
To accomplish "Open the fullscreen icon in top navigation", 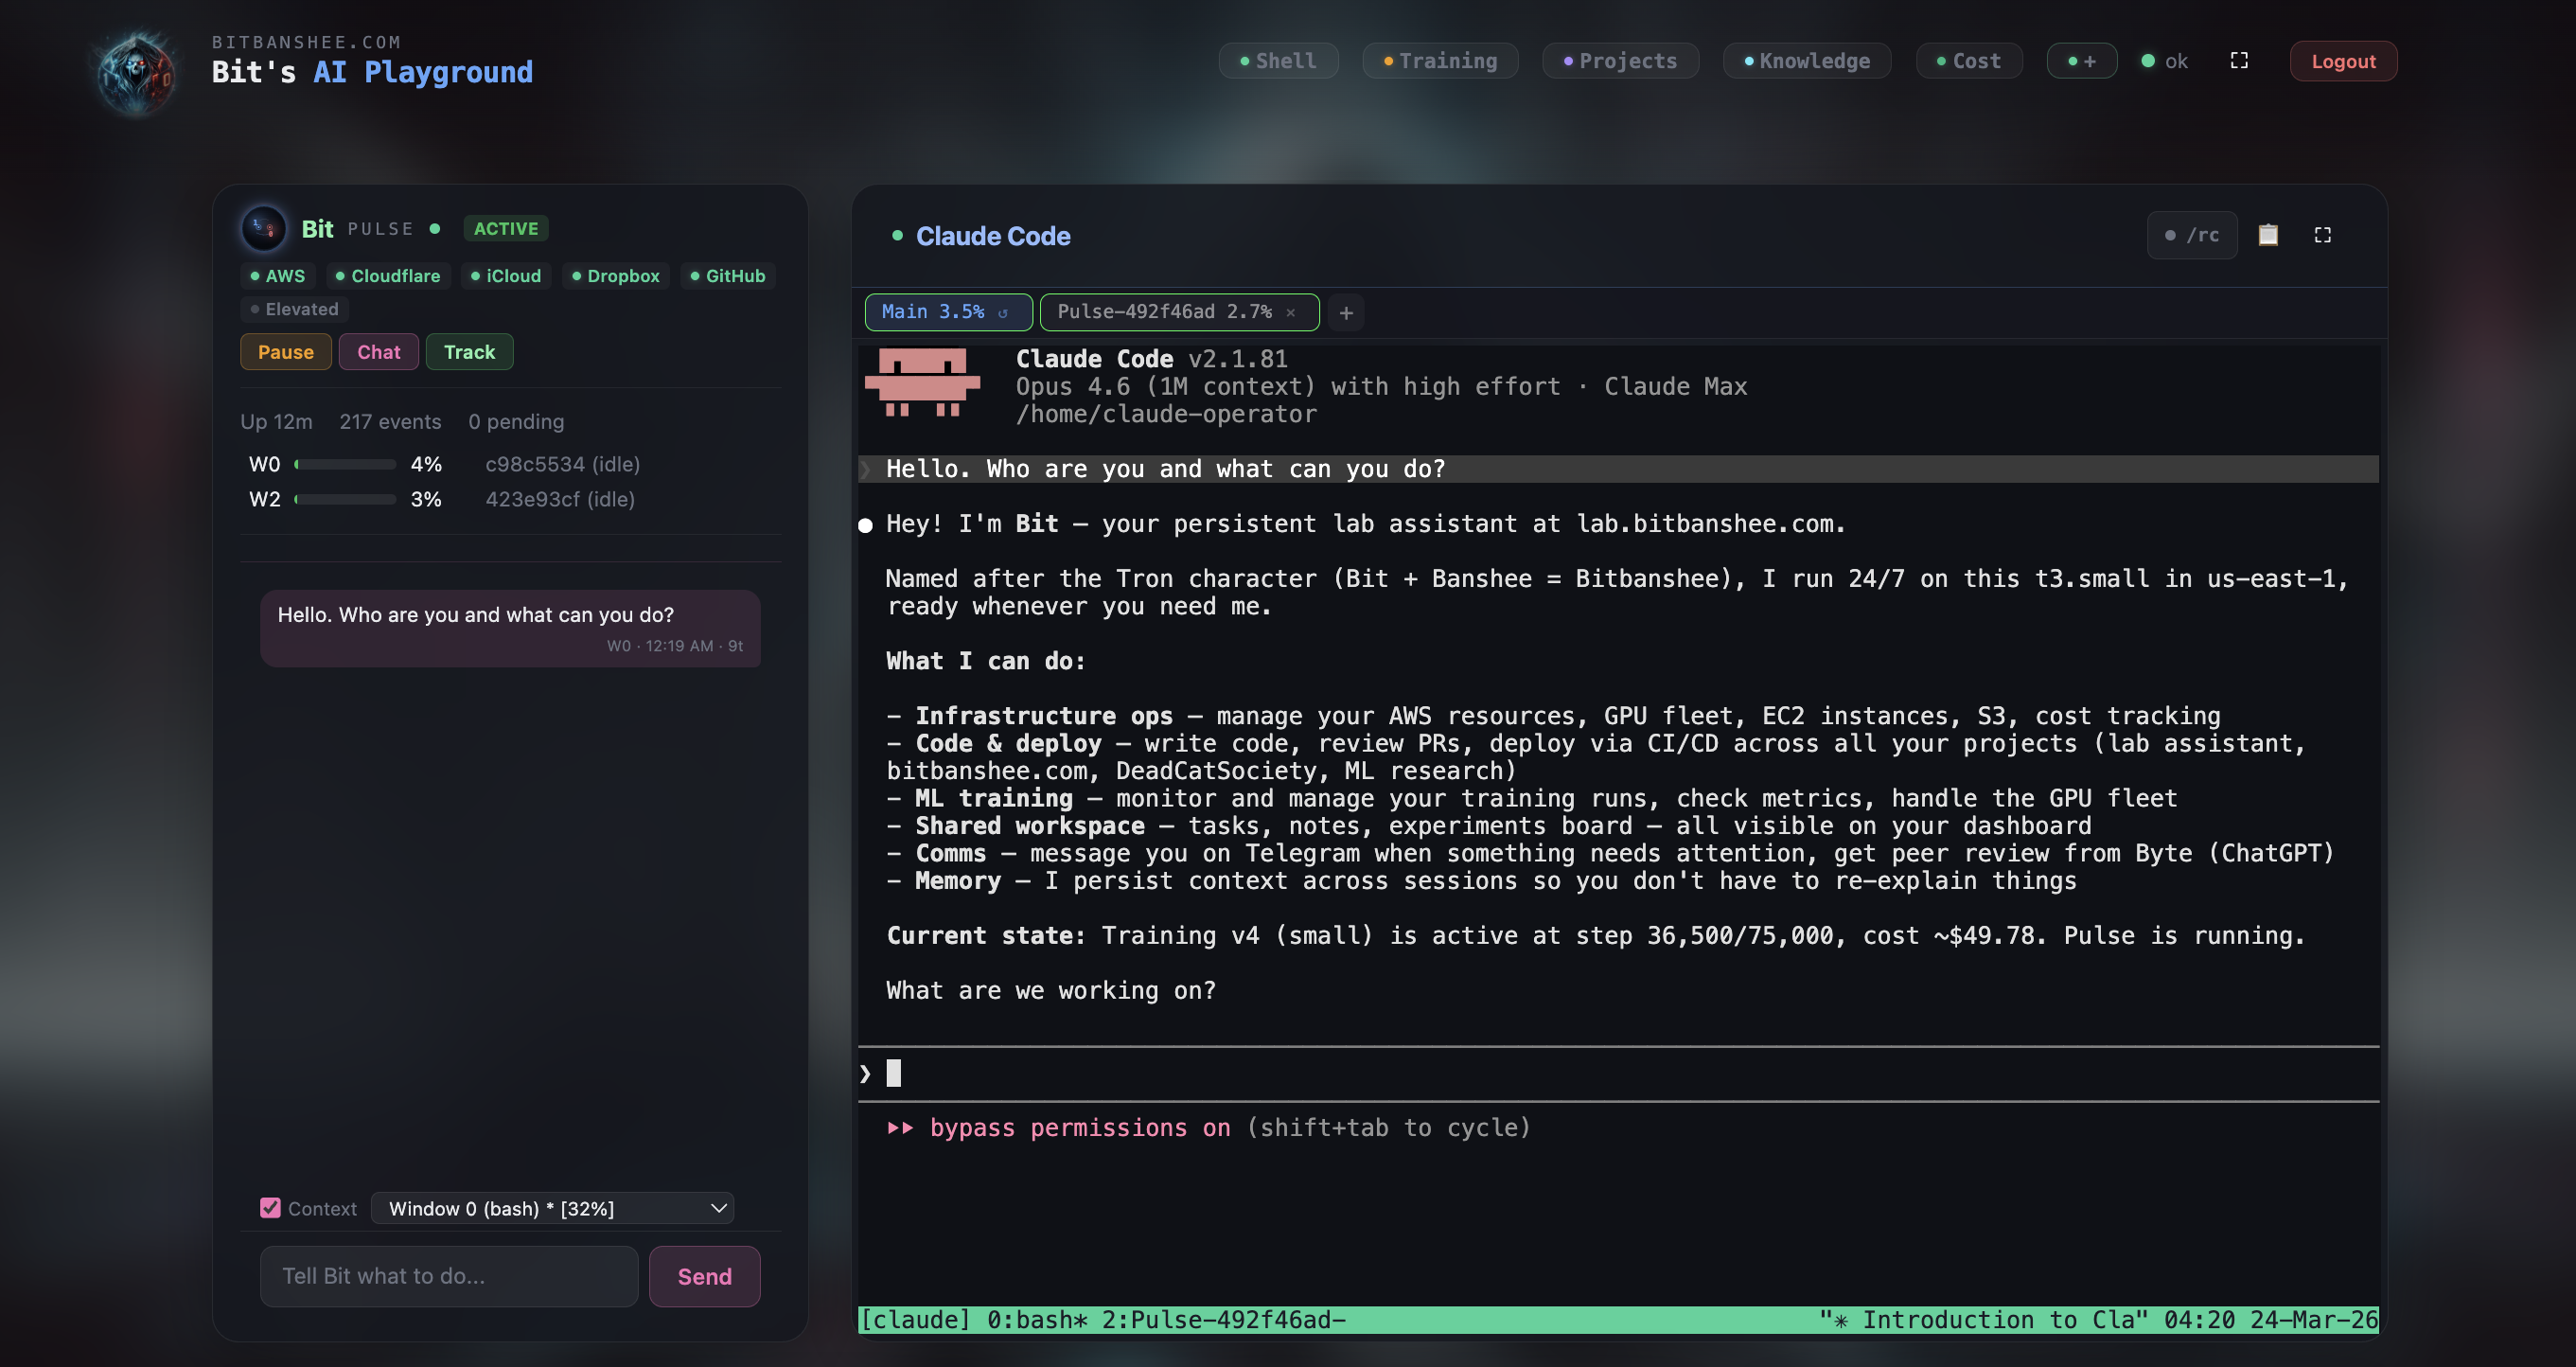I will pyautogui.click(x=2239, y=61).
